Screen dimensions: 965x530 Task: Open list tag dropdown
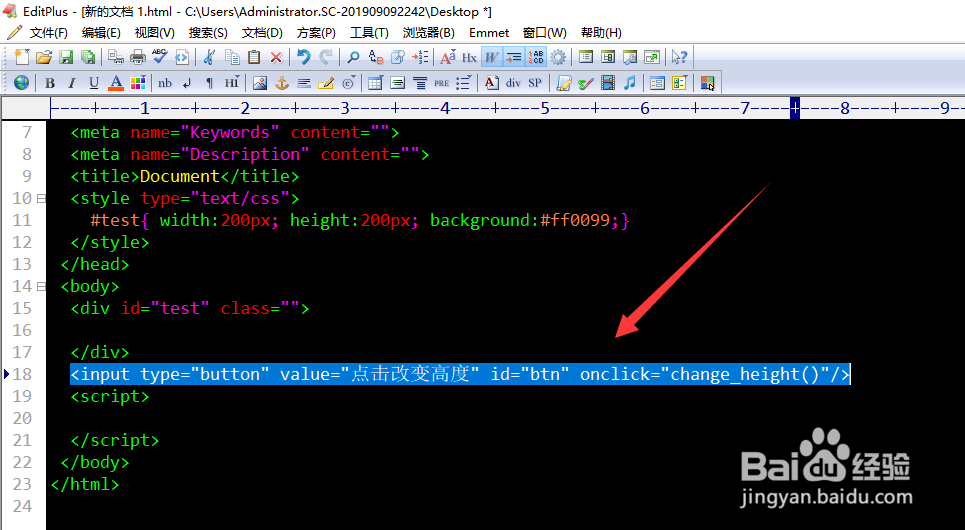(x=463, y=82)
